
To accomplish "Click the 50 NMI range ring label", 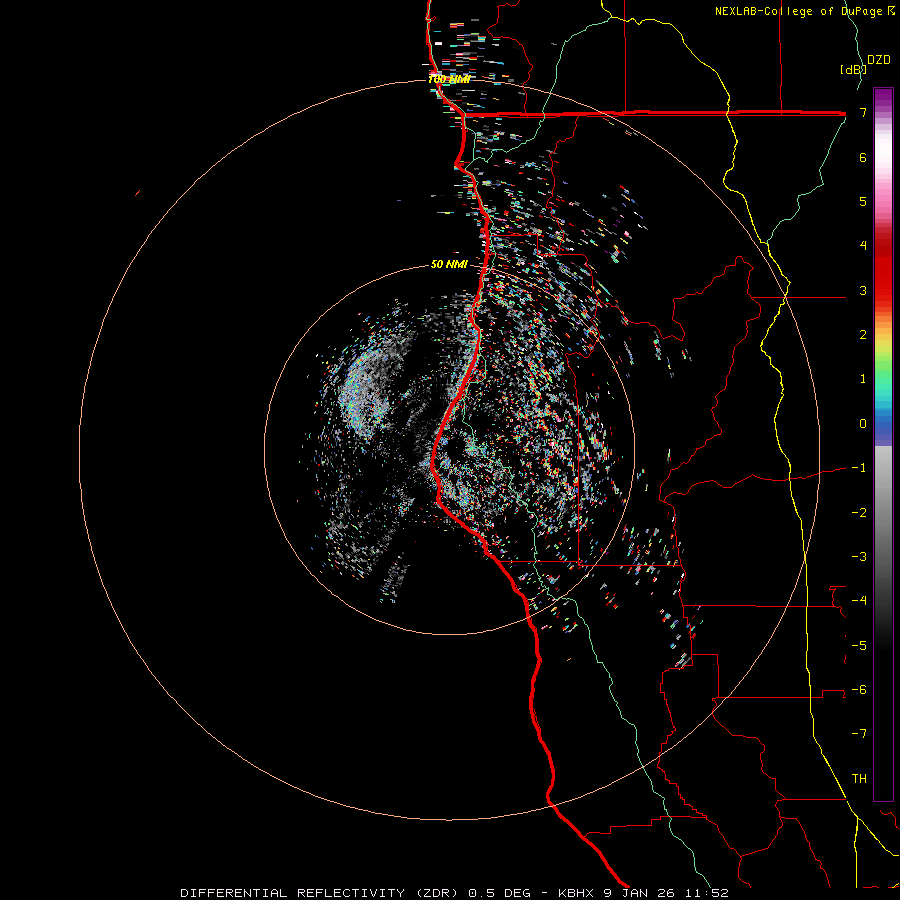I will [x=449, y=264].
